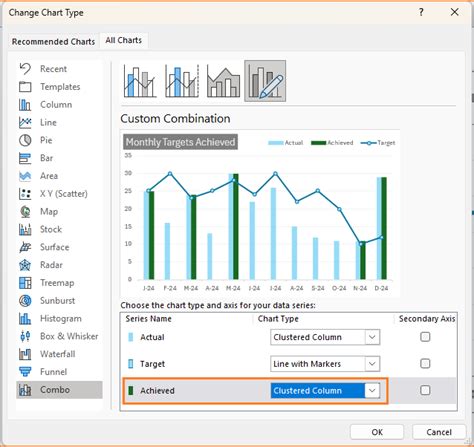Click the Actual series color swatch
Screen dimensions: 474x447
131,337
